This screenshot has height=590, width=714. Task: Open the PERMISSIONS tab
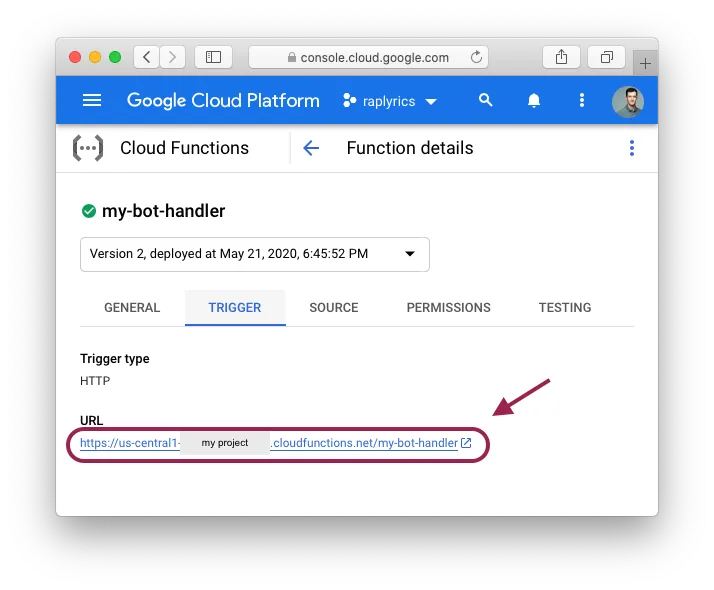[x=448, y=308]
